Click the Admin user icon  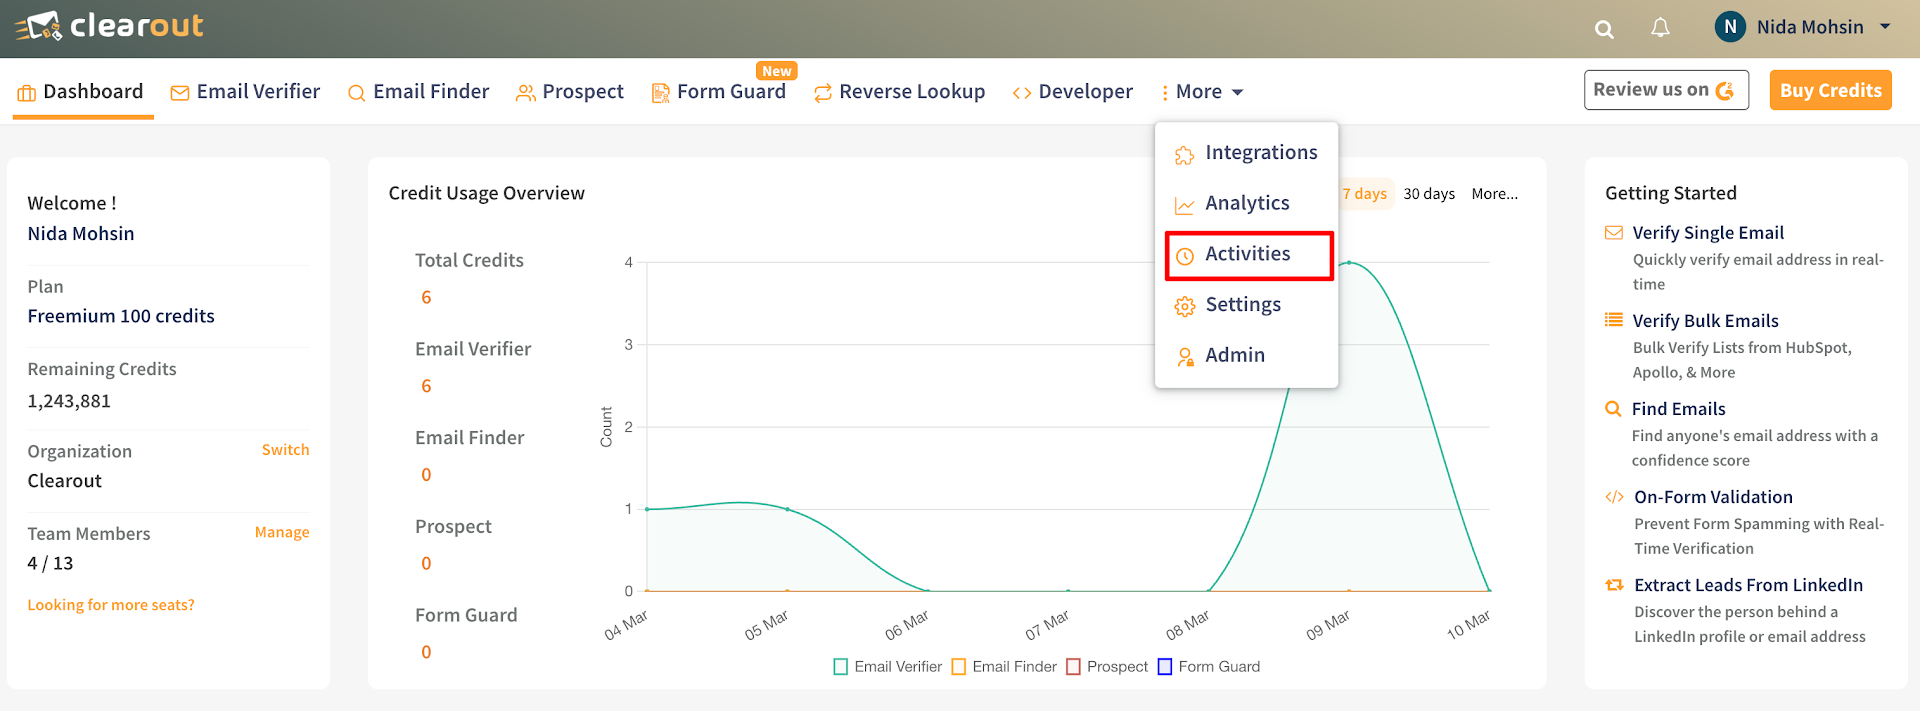[x=1185, y=357]
